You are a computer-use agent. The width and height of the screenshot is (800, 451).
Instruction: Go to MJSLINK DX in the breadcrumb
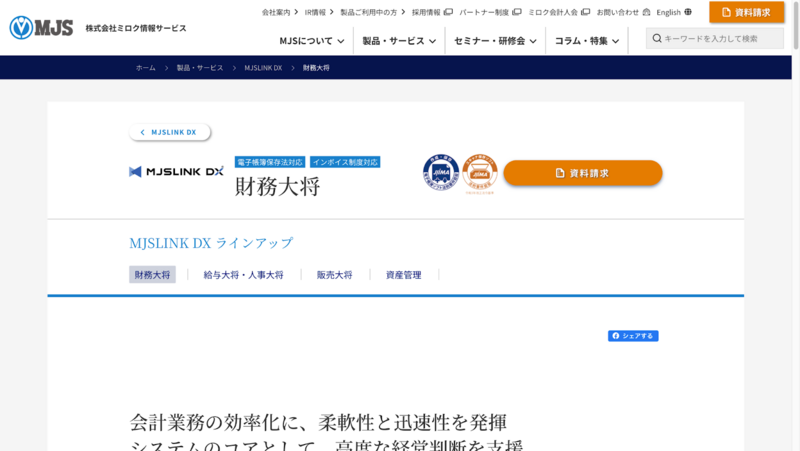click(x=263, y=67)
